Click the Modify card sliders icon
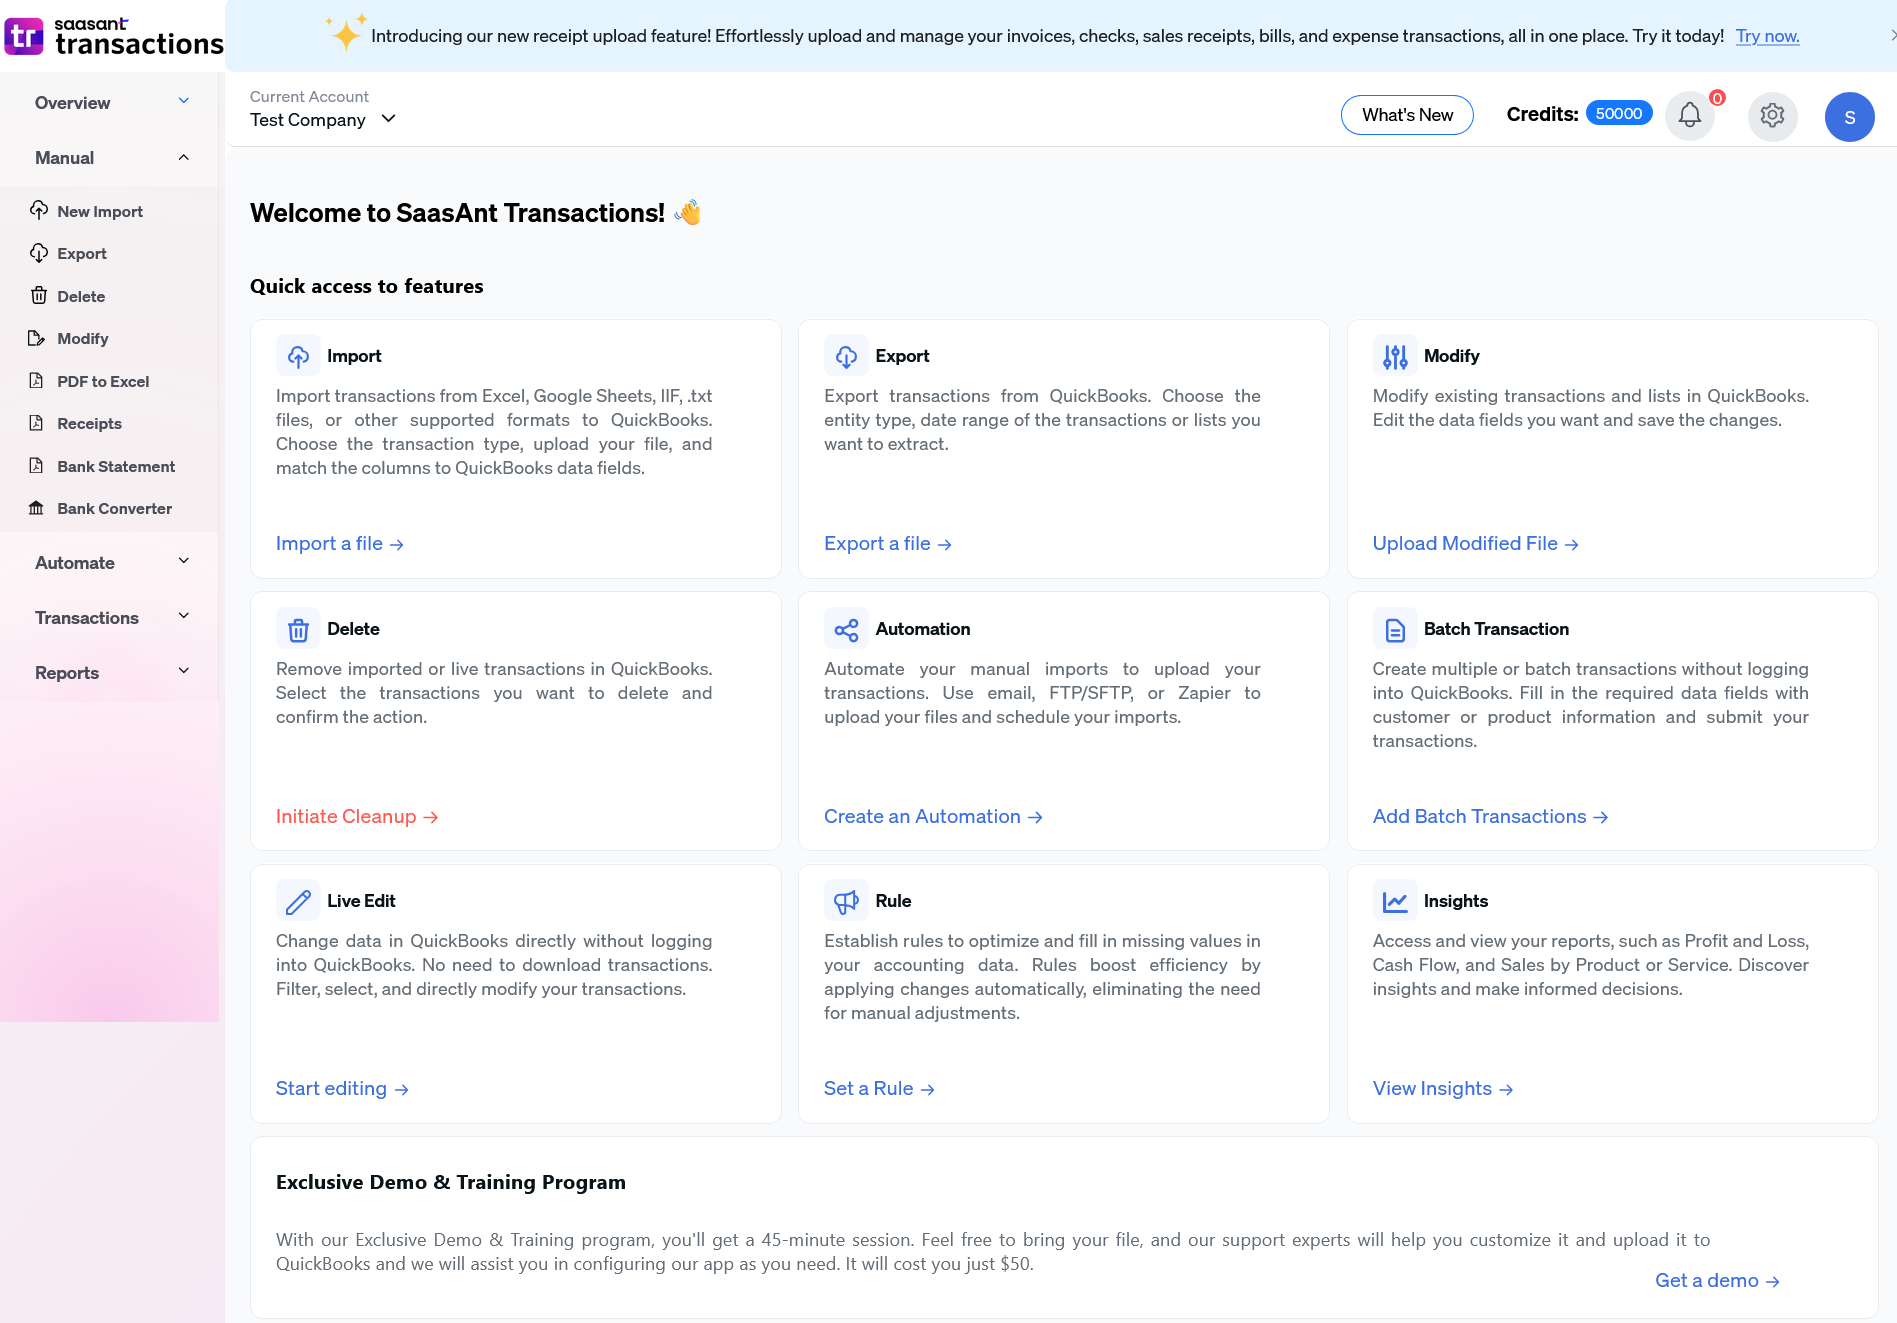 click(x=1395, y=356)
